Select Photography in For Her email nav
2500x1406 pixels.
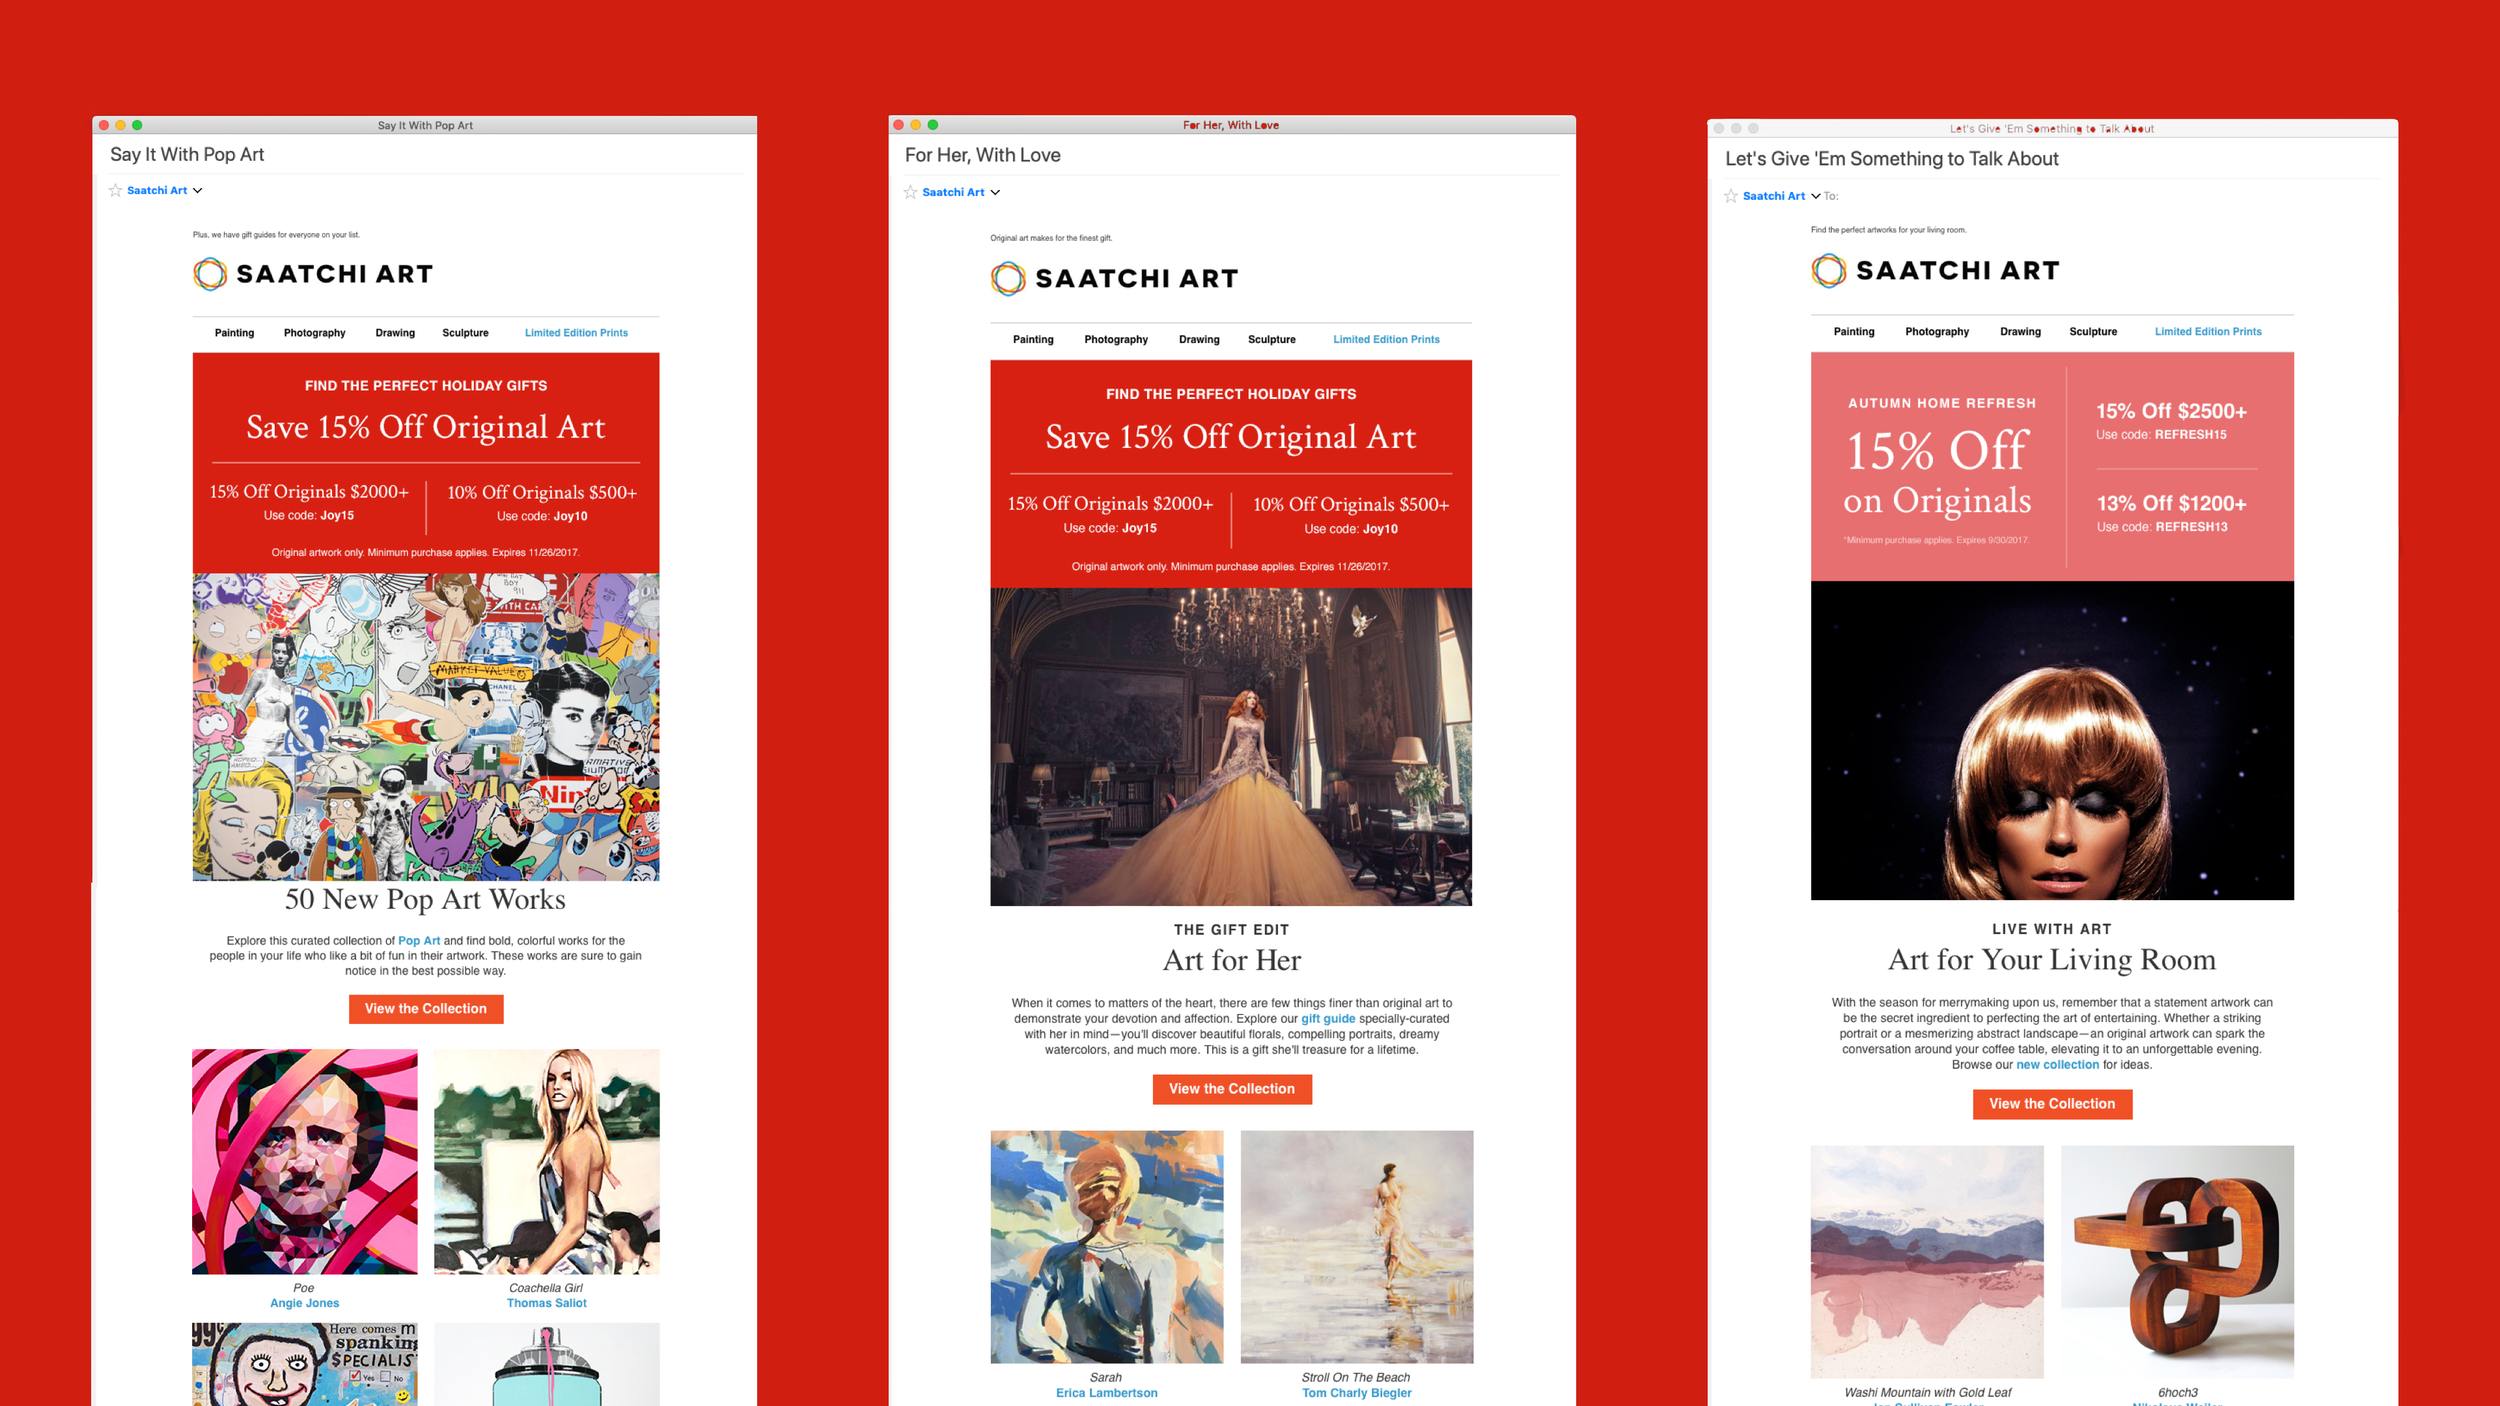coord(1116,340)
